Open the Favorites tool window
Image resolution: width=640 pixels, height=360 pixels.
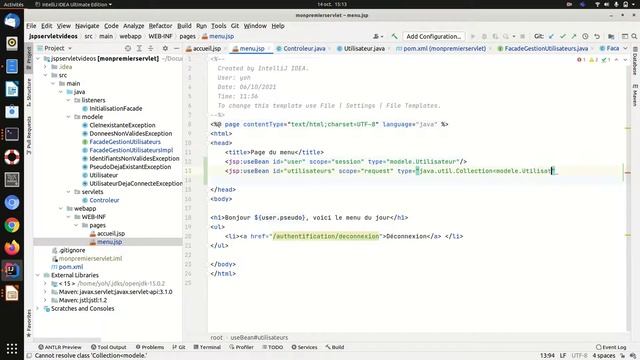pos(29,323)
